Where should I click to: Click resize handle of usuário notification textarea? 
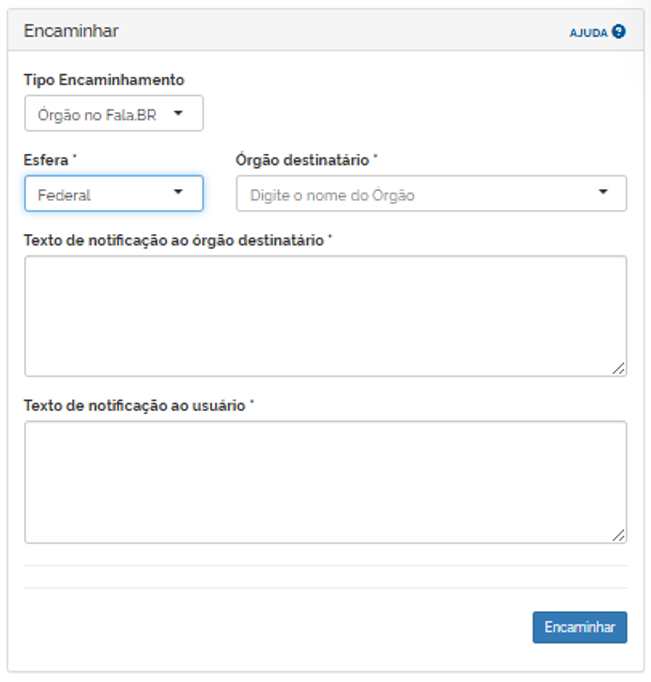(619, 535)
